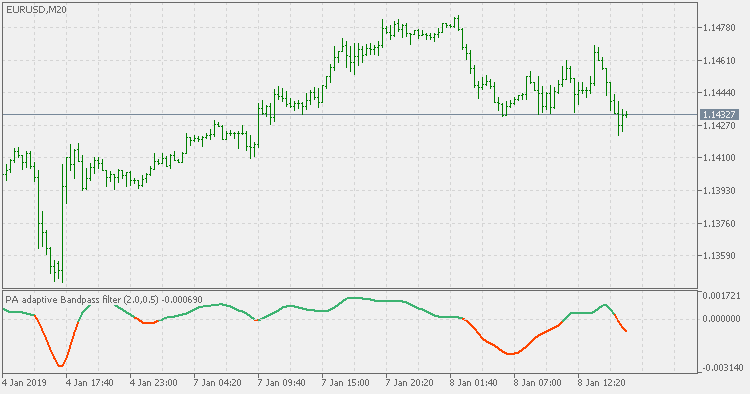Image resolution: width=750 pixels, height=394 pixels.
Task: Click the 1.14100 price scale value
Action: pyautogui.click(x=719, y=158)
